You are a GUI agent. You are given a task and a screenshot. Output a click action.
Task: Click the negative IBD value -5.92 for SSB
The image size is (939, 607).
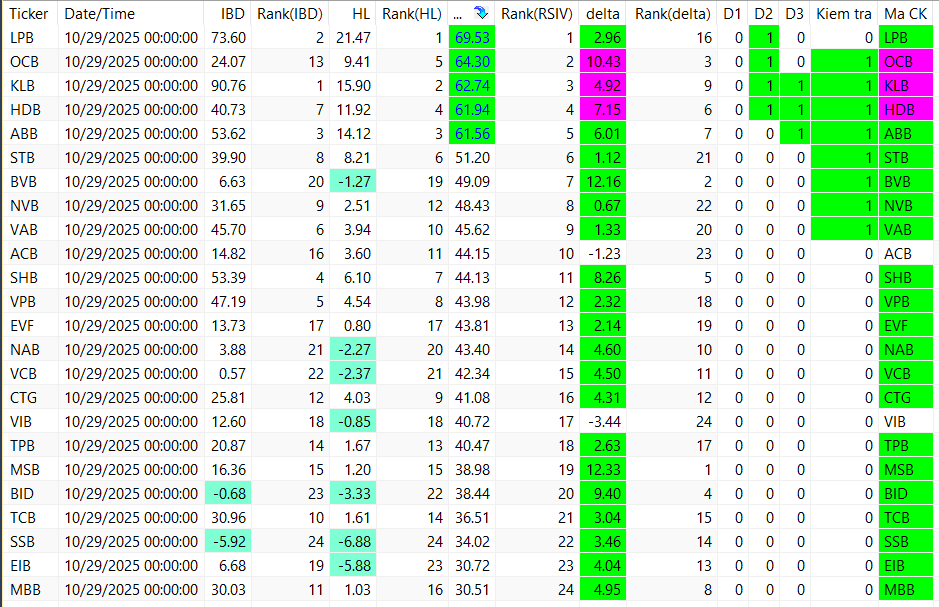click(228, 541)
